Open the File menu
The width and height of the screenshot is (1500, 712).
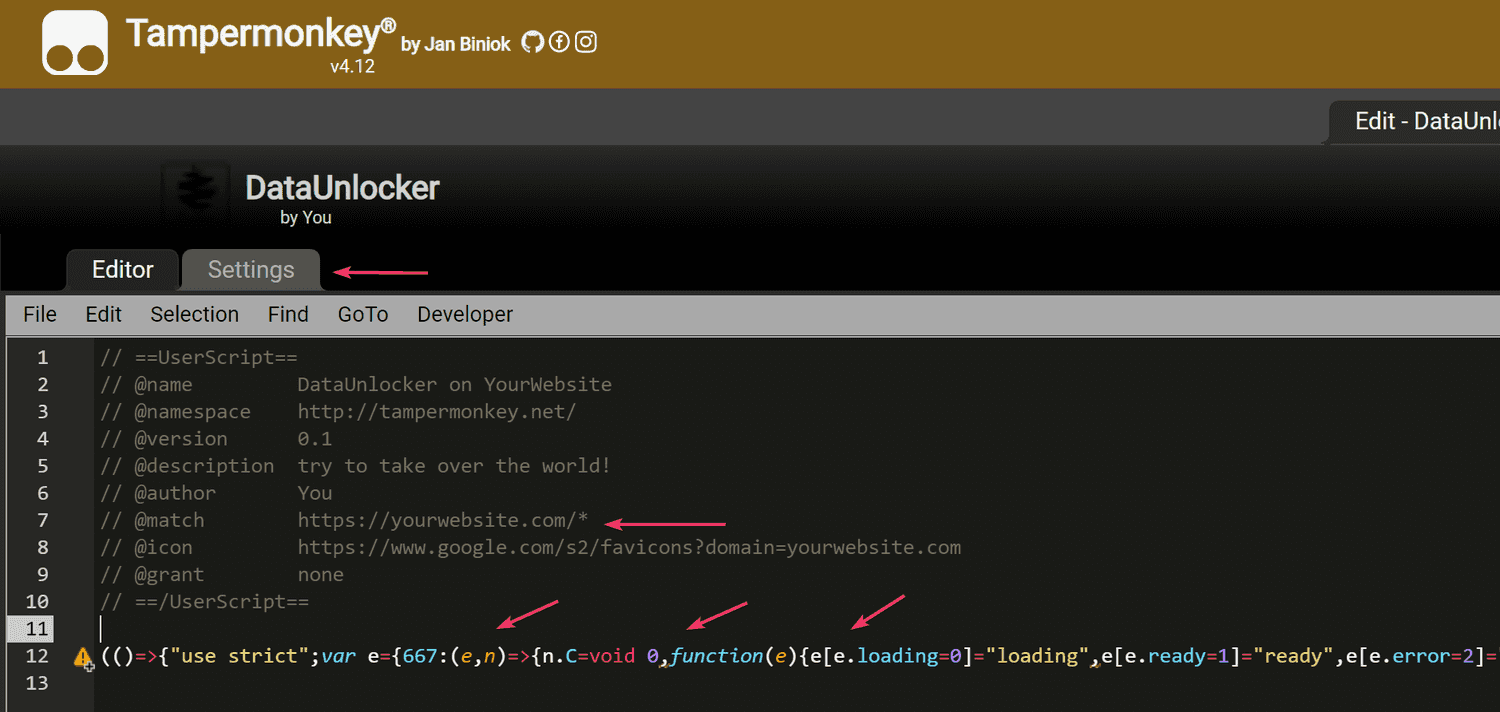40,314
